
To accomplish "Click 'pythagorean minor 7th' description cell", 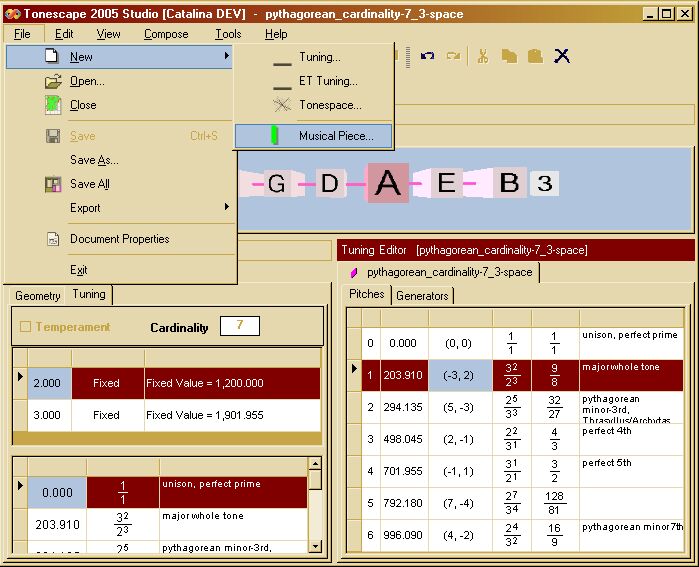I will click(632, 536).
